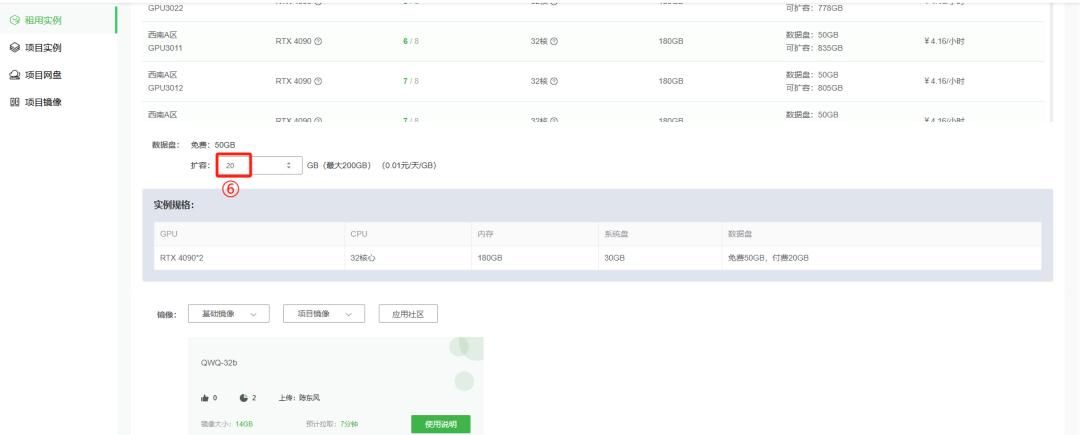Click 180GB memory value in spec table
The width and height of the screenshot is (1080, 435).
coord(490,258)
